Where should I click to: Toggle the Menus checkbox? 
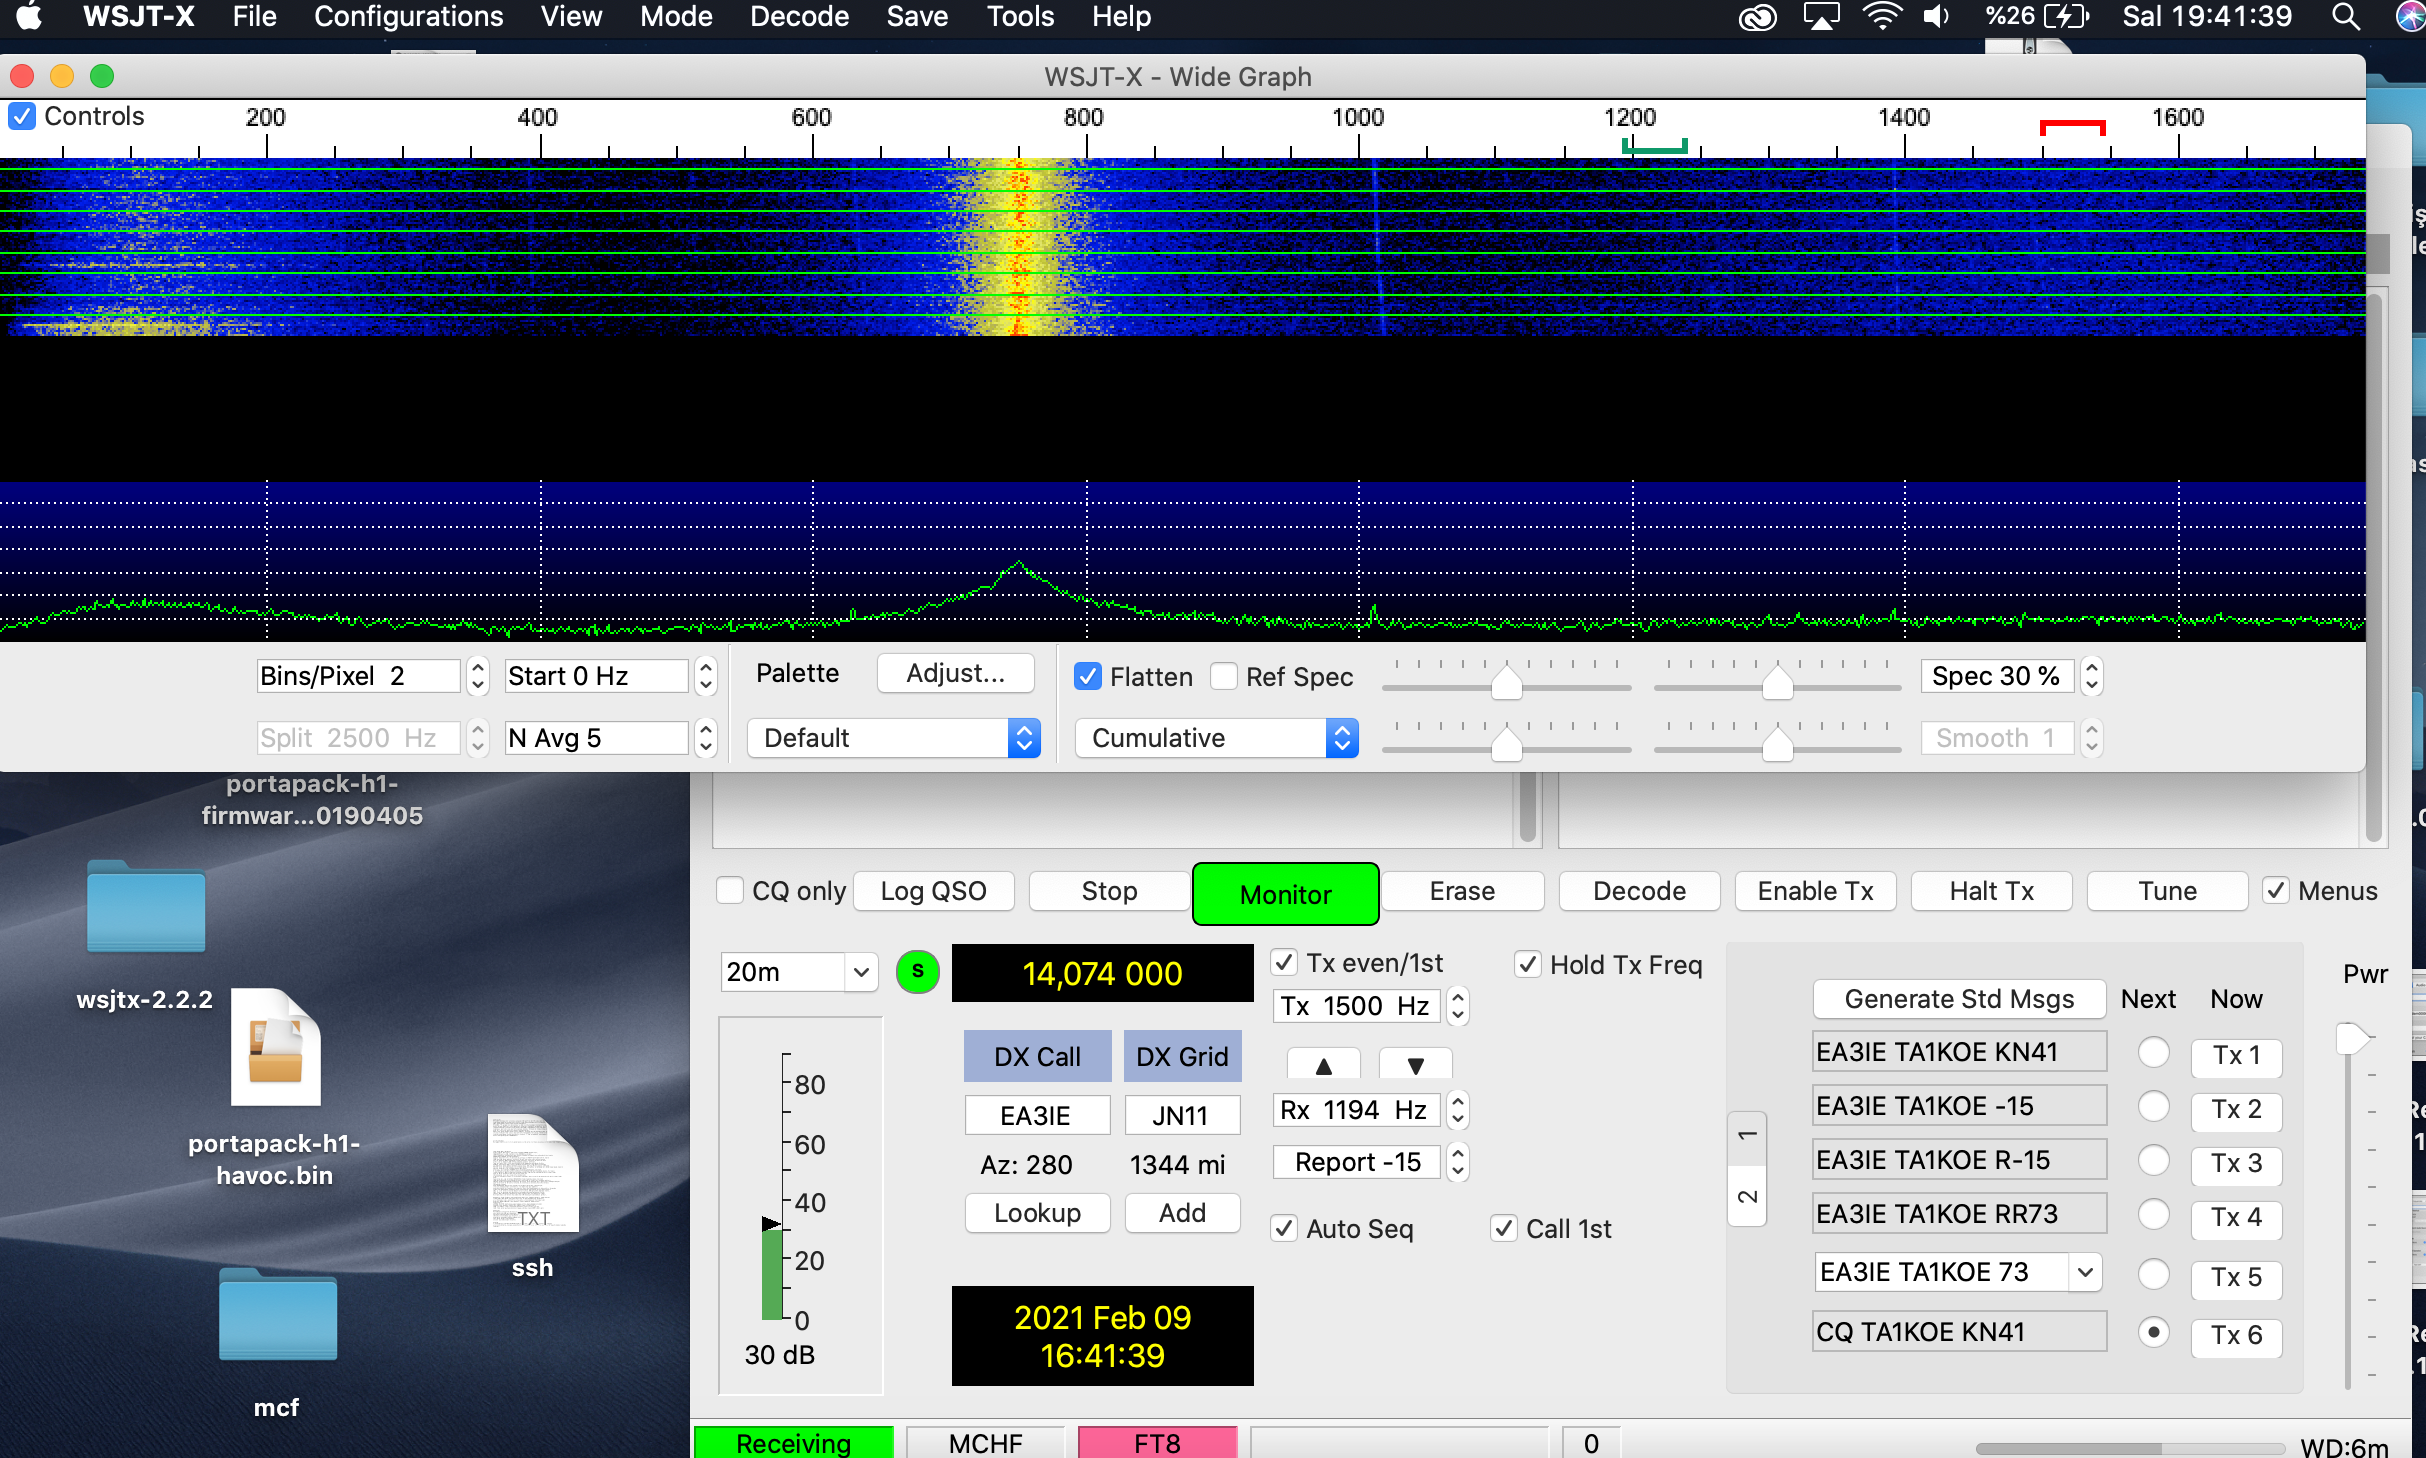click(x=2277, y=891)
